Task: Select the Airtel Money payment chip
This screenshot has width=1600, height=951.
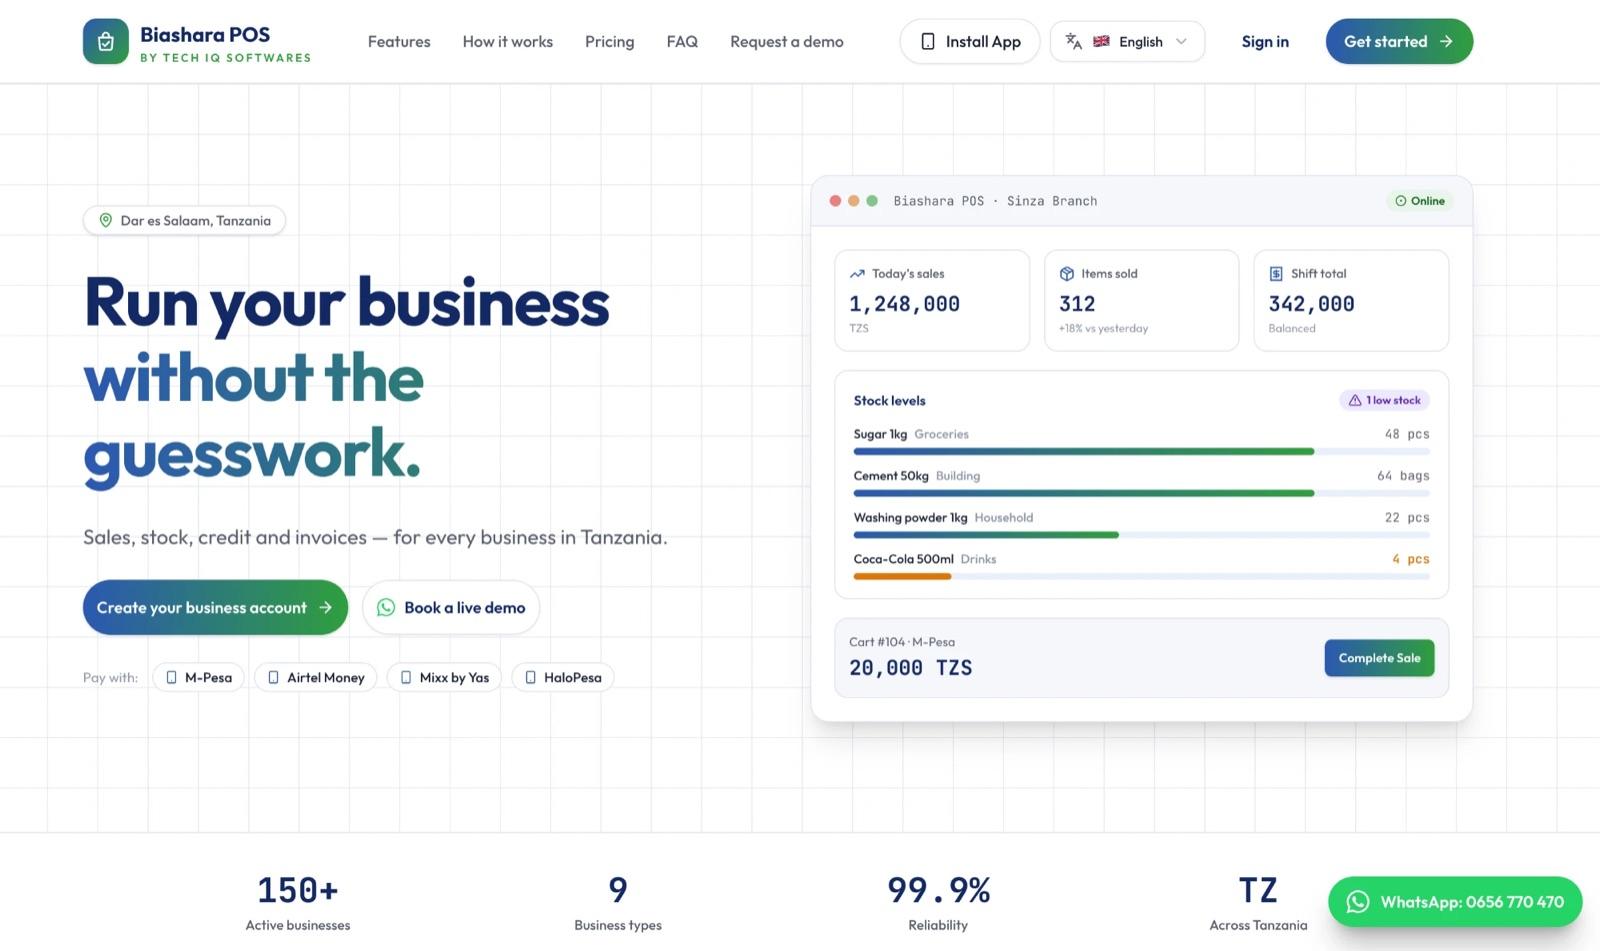Action: tap(316, 677)
